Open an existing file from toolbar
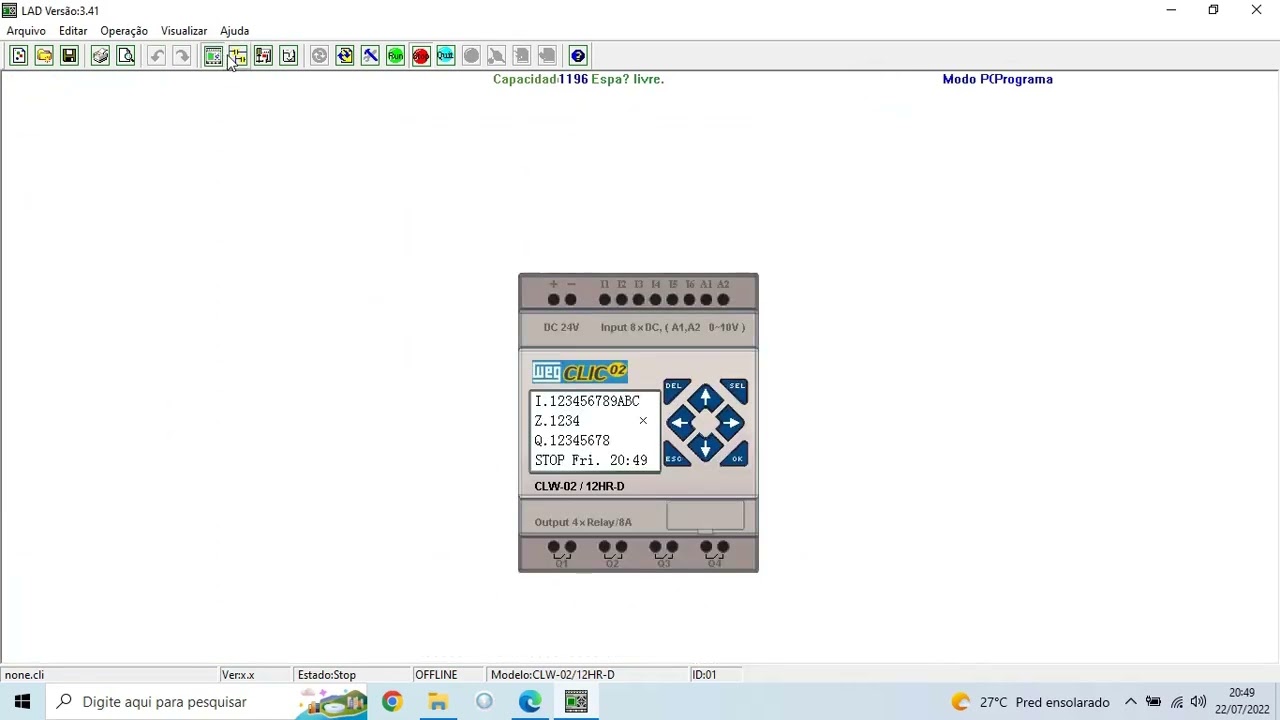1280x720 pixels. (44, 56)
